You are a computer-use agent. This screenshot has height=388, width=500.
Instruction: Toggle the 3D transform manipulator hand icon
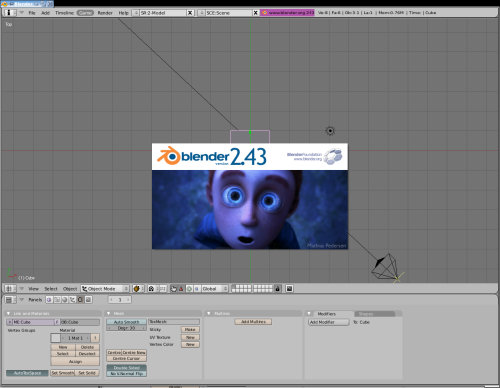[173, 289]
